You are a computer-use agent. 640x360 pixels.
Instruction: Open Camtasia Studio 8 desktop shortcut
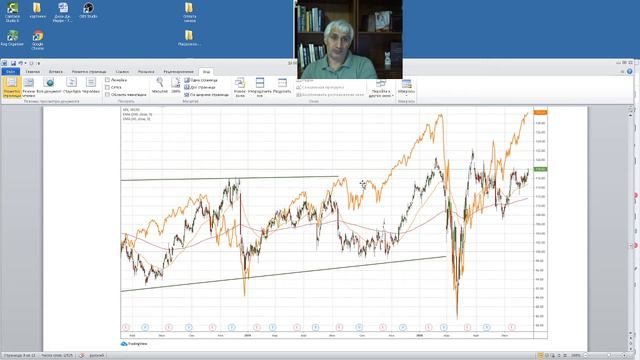click(12, 12)
